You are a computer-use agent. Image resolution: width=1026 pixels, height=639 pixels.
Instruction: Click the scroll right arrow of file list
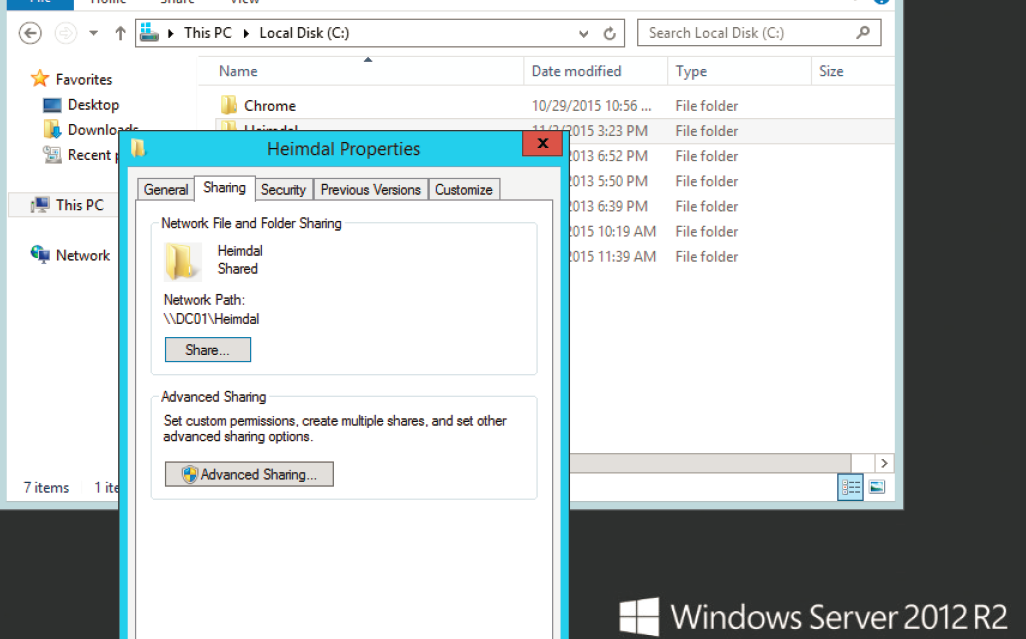point(884,462)
